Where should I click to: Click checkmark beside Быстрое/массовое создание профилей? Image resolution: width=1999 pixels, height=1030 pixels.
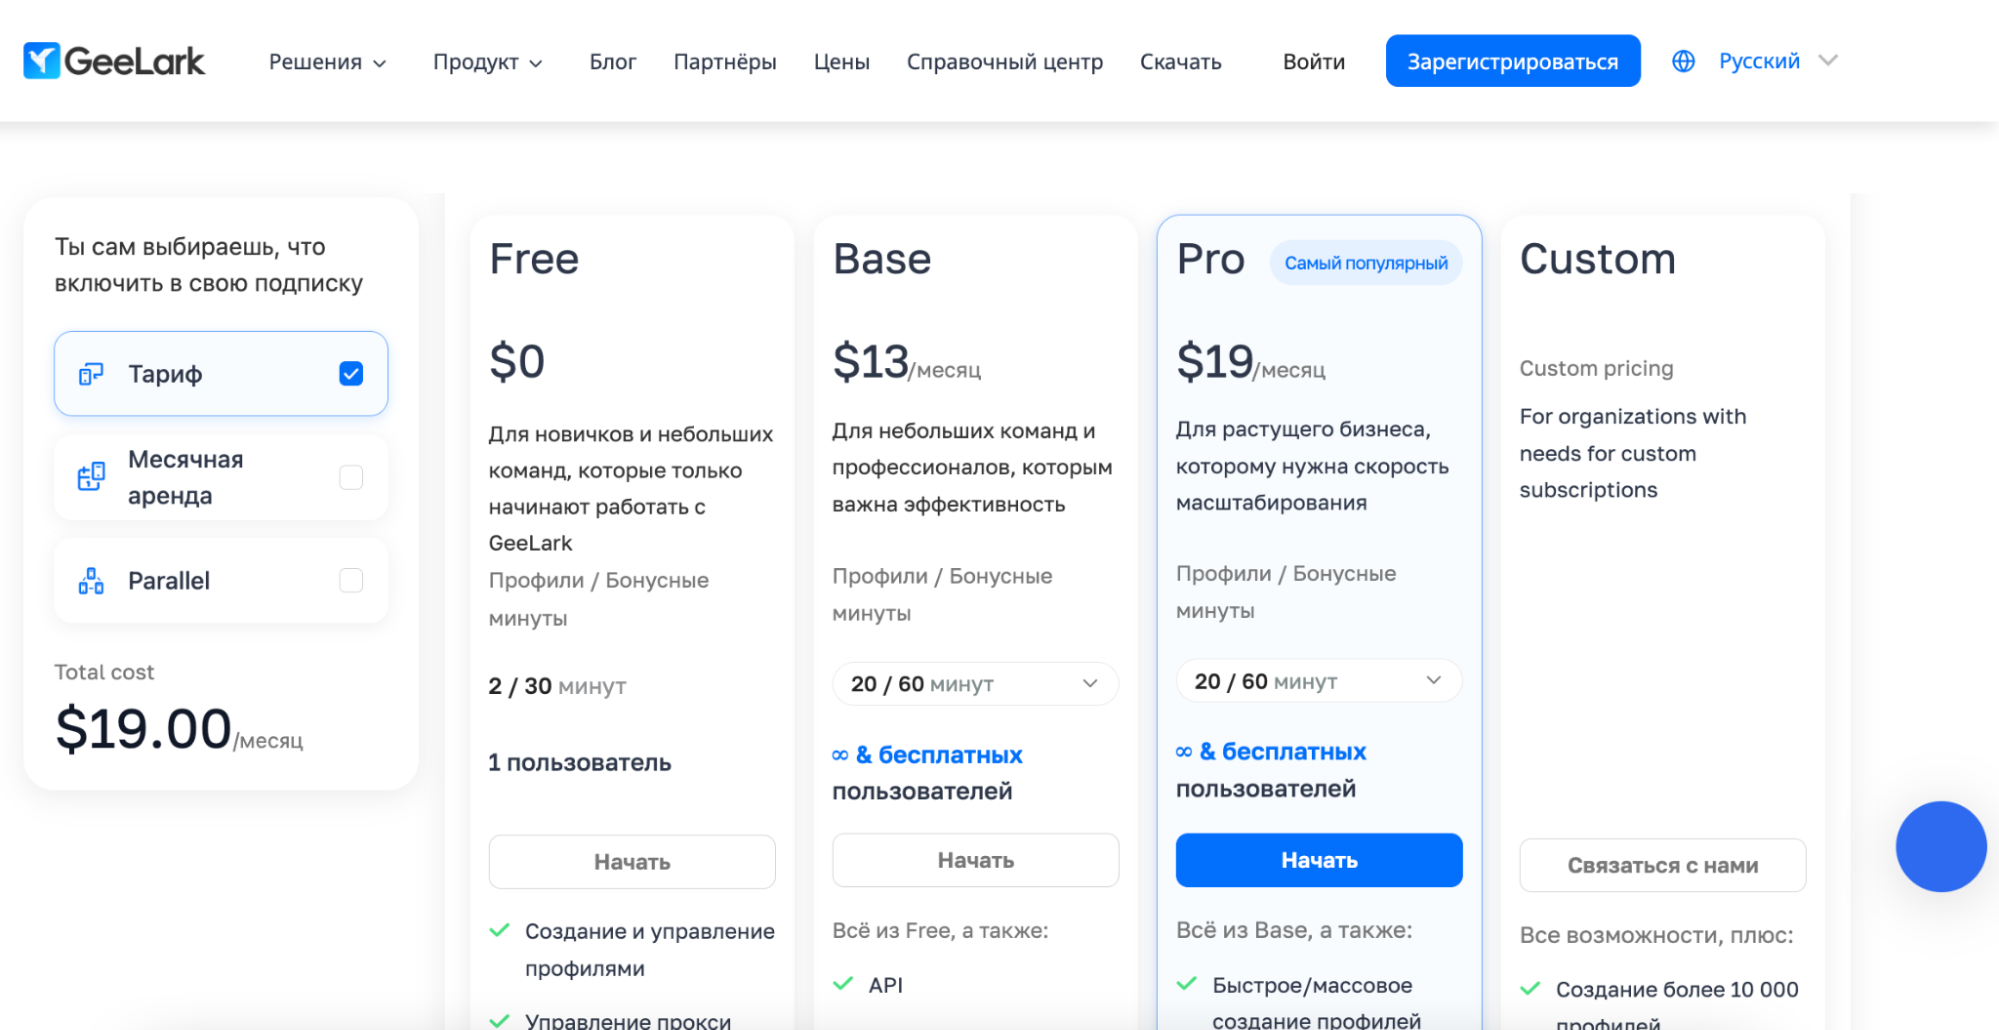(1187, 984)
